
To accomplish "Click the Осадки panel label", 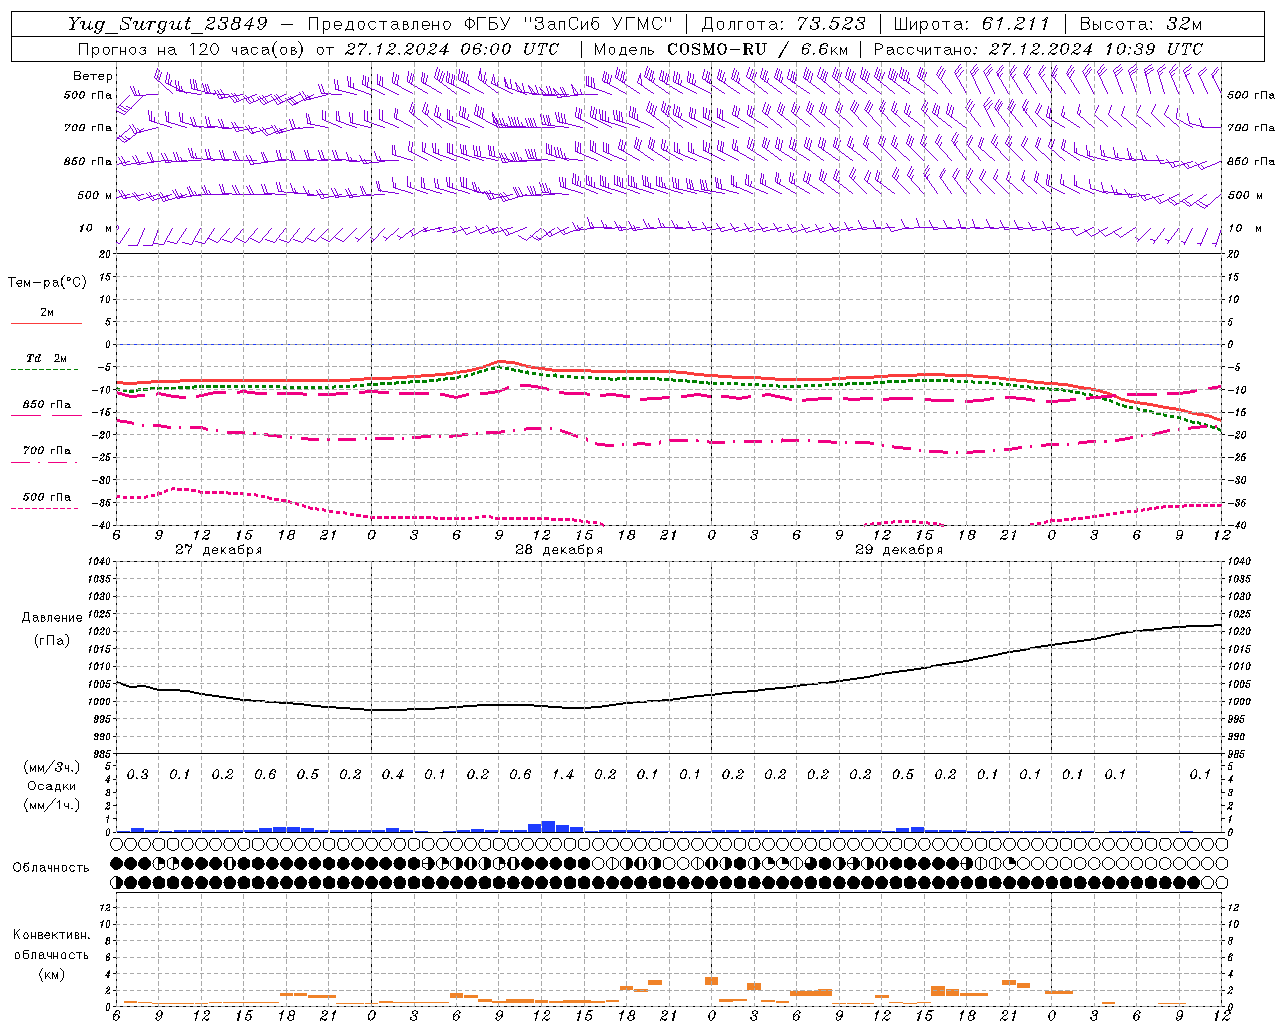I will (x=51, y=786).
